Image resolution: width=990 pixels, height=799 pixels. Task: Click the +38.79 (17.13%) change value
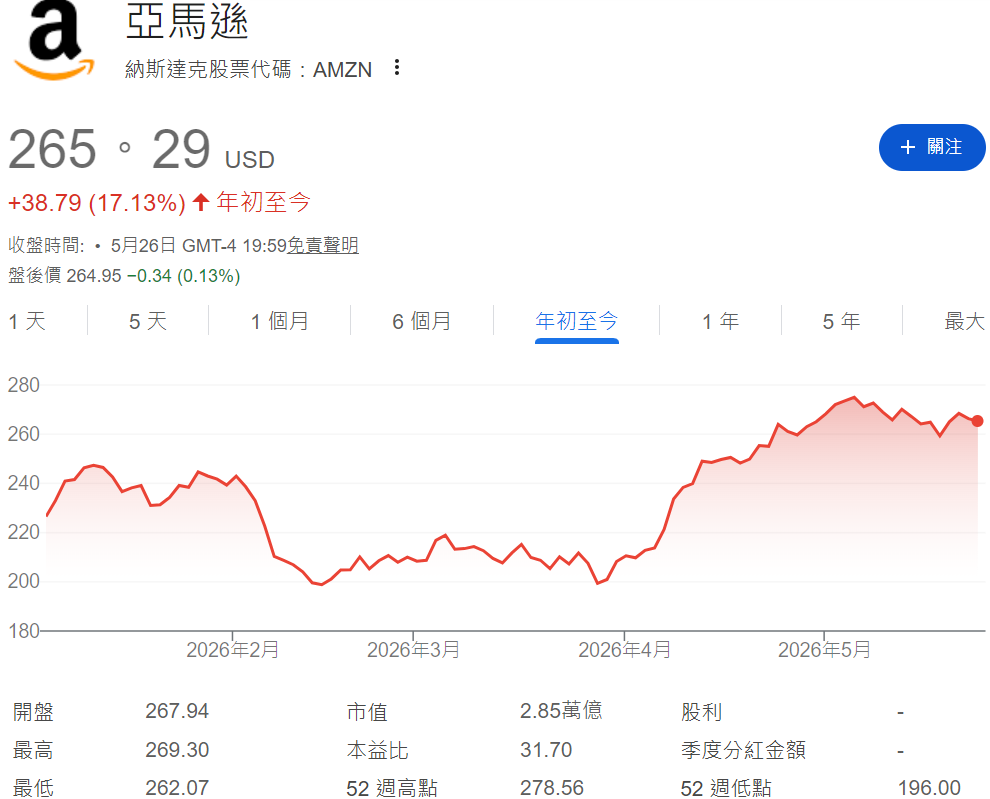coord(97,203)
